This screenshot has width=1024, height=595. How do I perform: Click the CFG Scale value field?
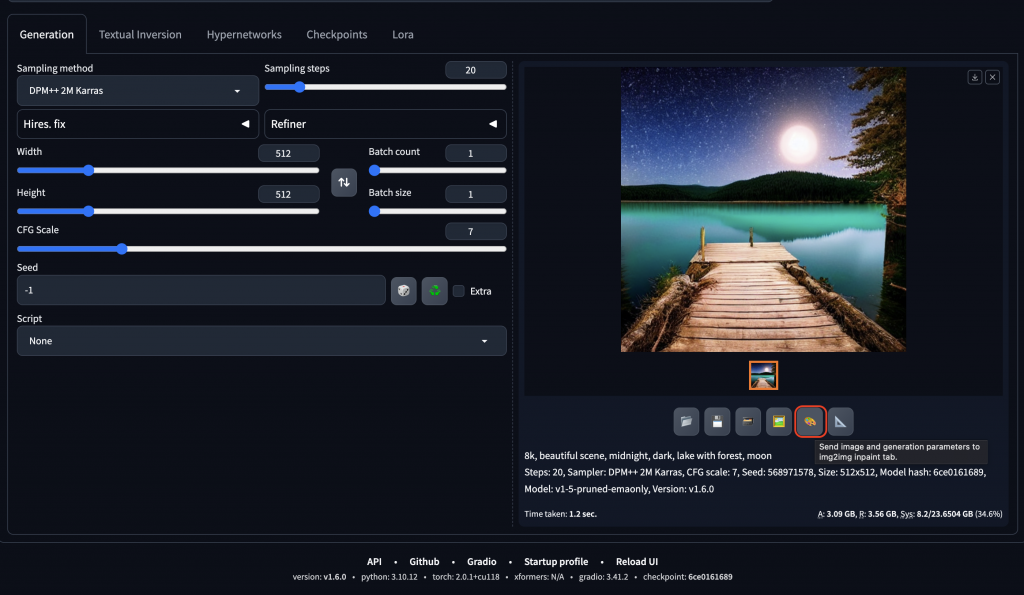point(475,231)
